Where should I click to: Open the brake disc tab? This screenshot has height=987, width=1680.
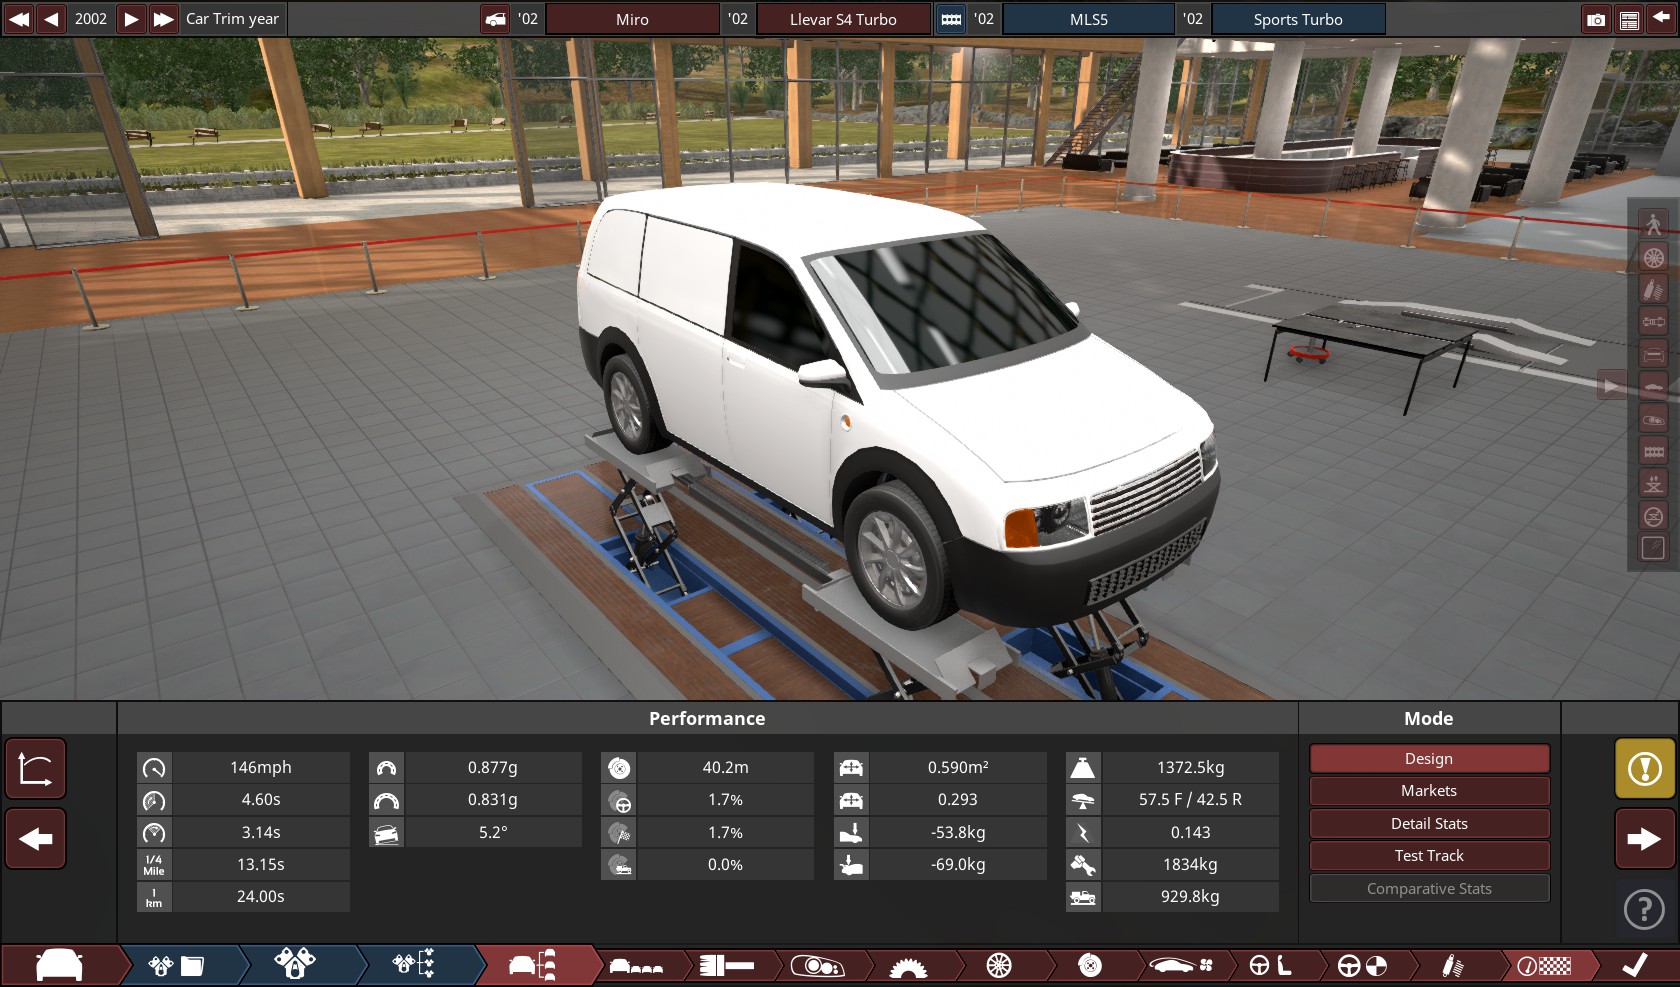tap(1090, 965)
